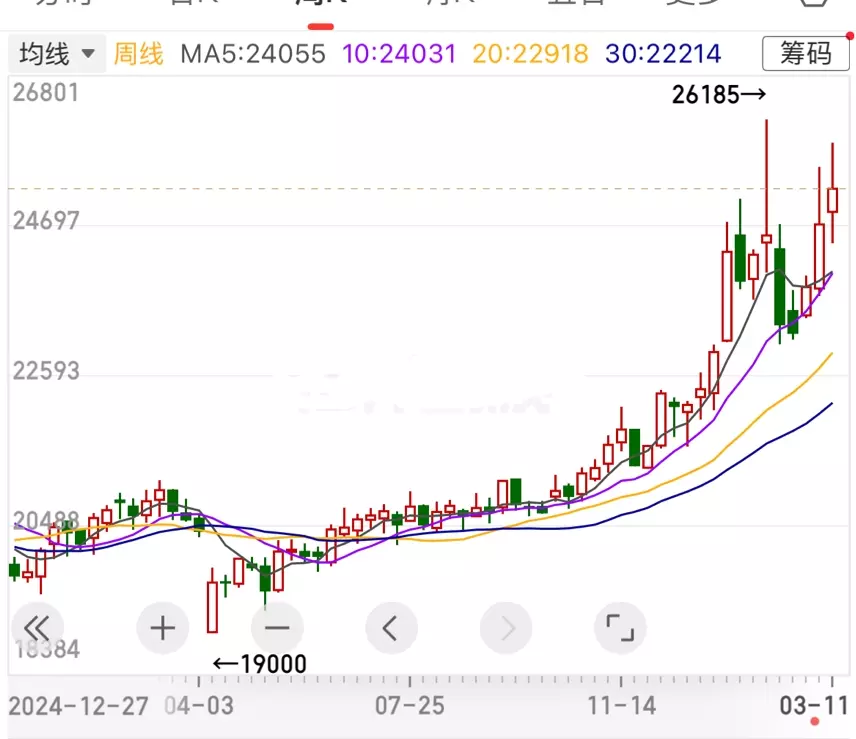This screenshot has width=856, height=739.
Task: Click the 26185 high price marker
Action: click(719, 95)
